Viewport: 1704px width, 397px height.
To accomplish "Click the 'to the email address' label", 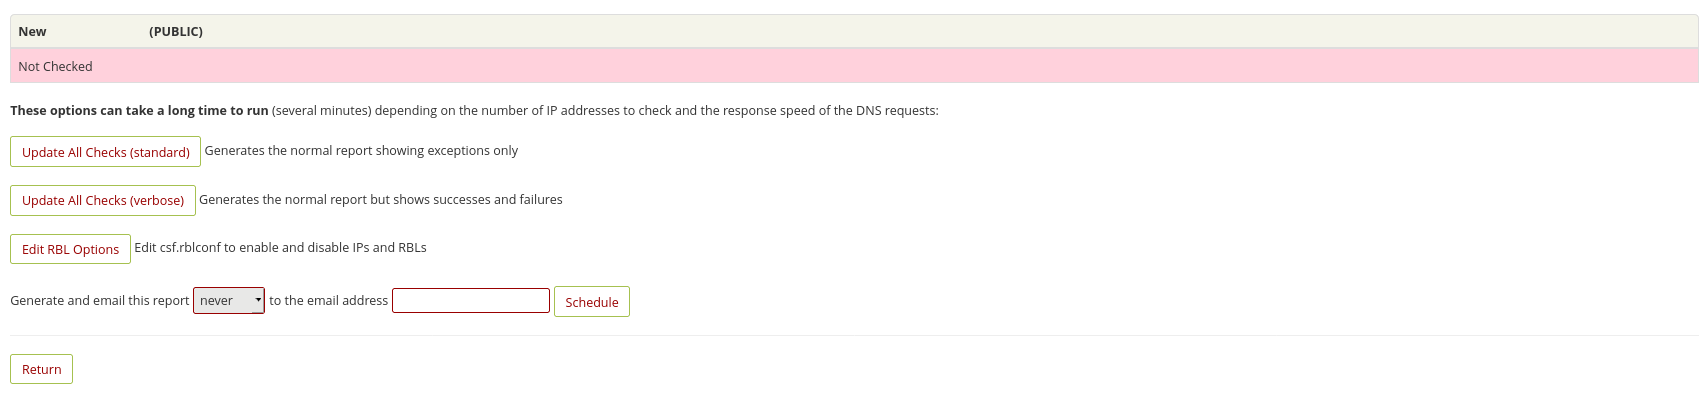I will pos(329,300).
